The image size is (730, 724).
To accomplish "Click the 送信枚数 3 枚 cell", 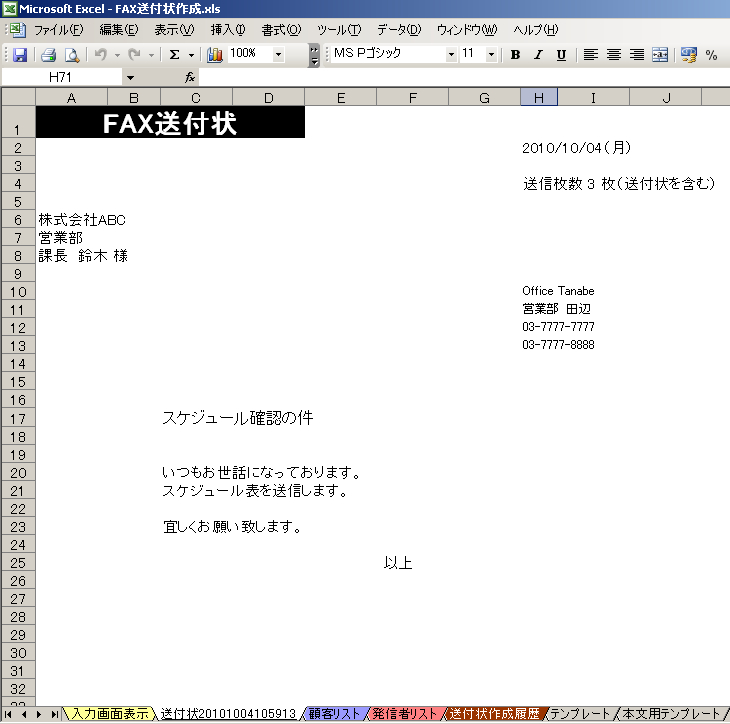I will click(x=619, y=184).
